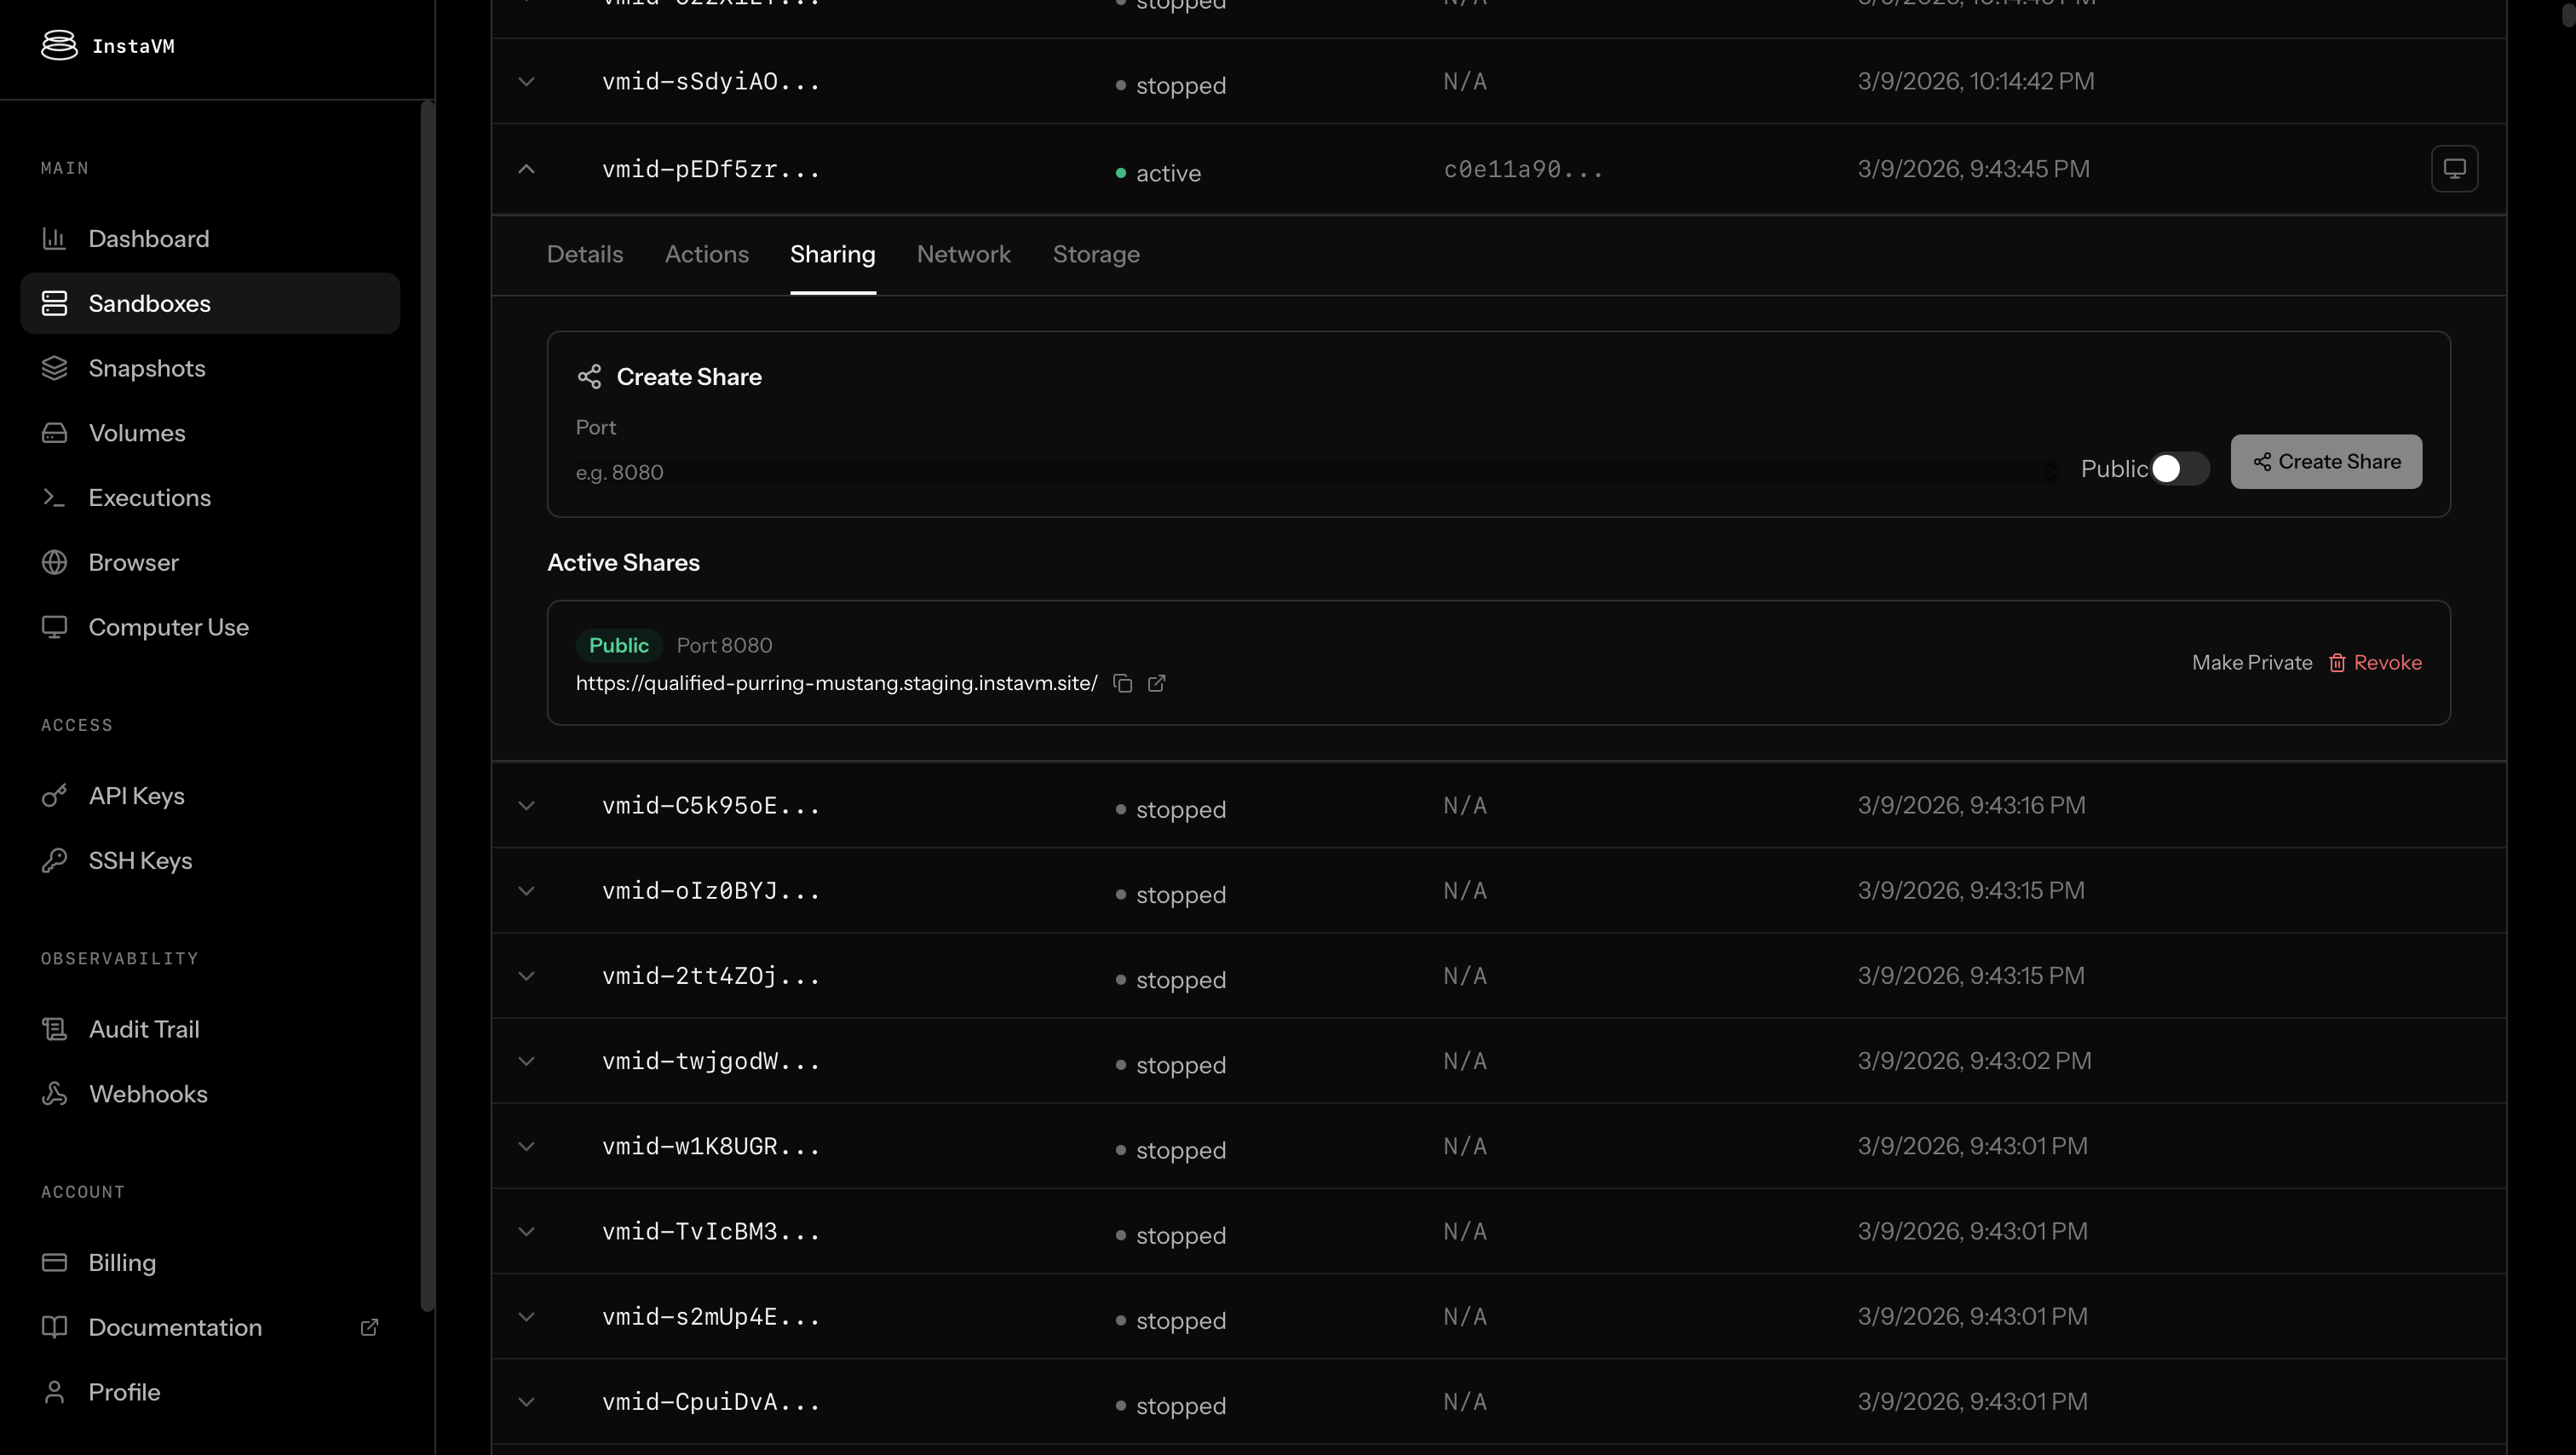Open Webhooks in Observability section

pyautogui.click(x=148, y=1094)
